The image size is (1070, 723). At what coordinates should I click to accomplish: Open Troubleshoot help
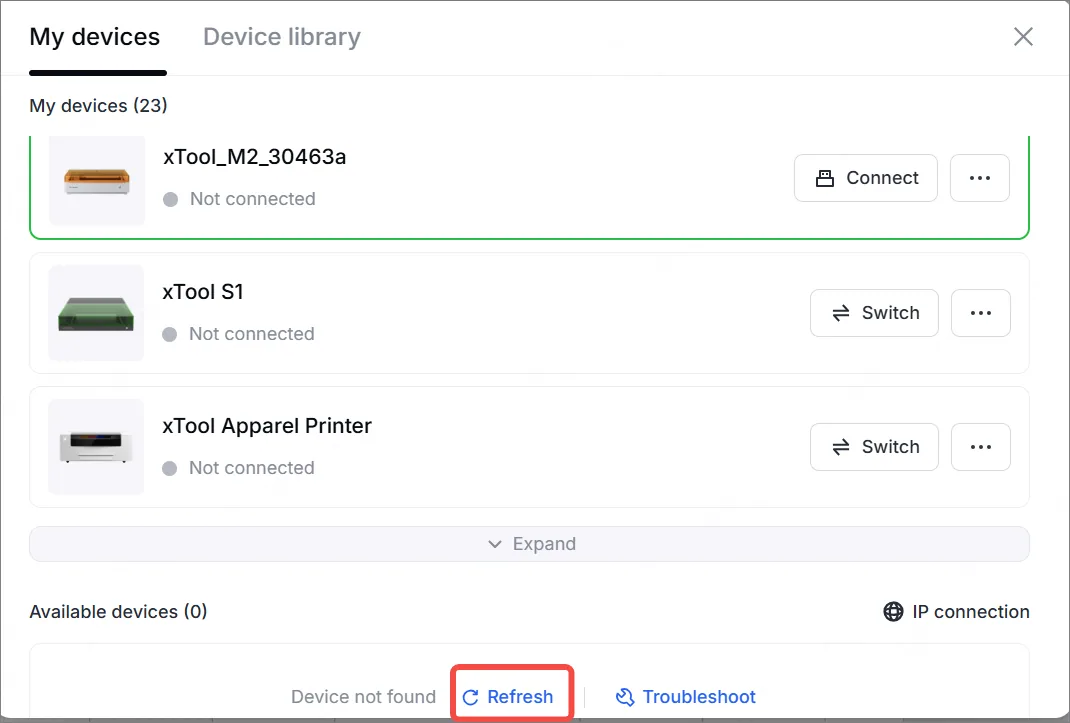(x=685, y=696)
